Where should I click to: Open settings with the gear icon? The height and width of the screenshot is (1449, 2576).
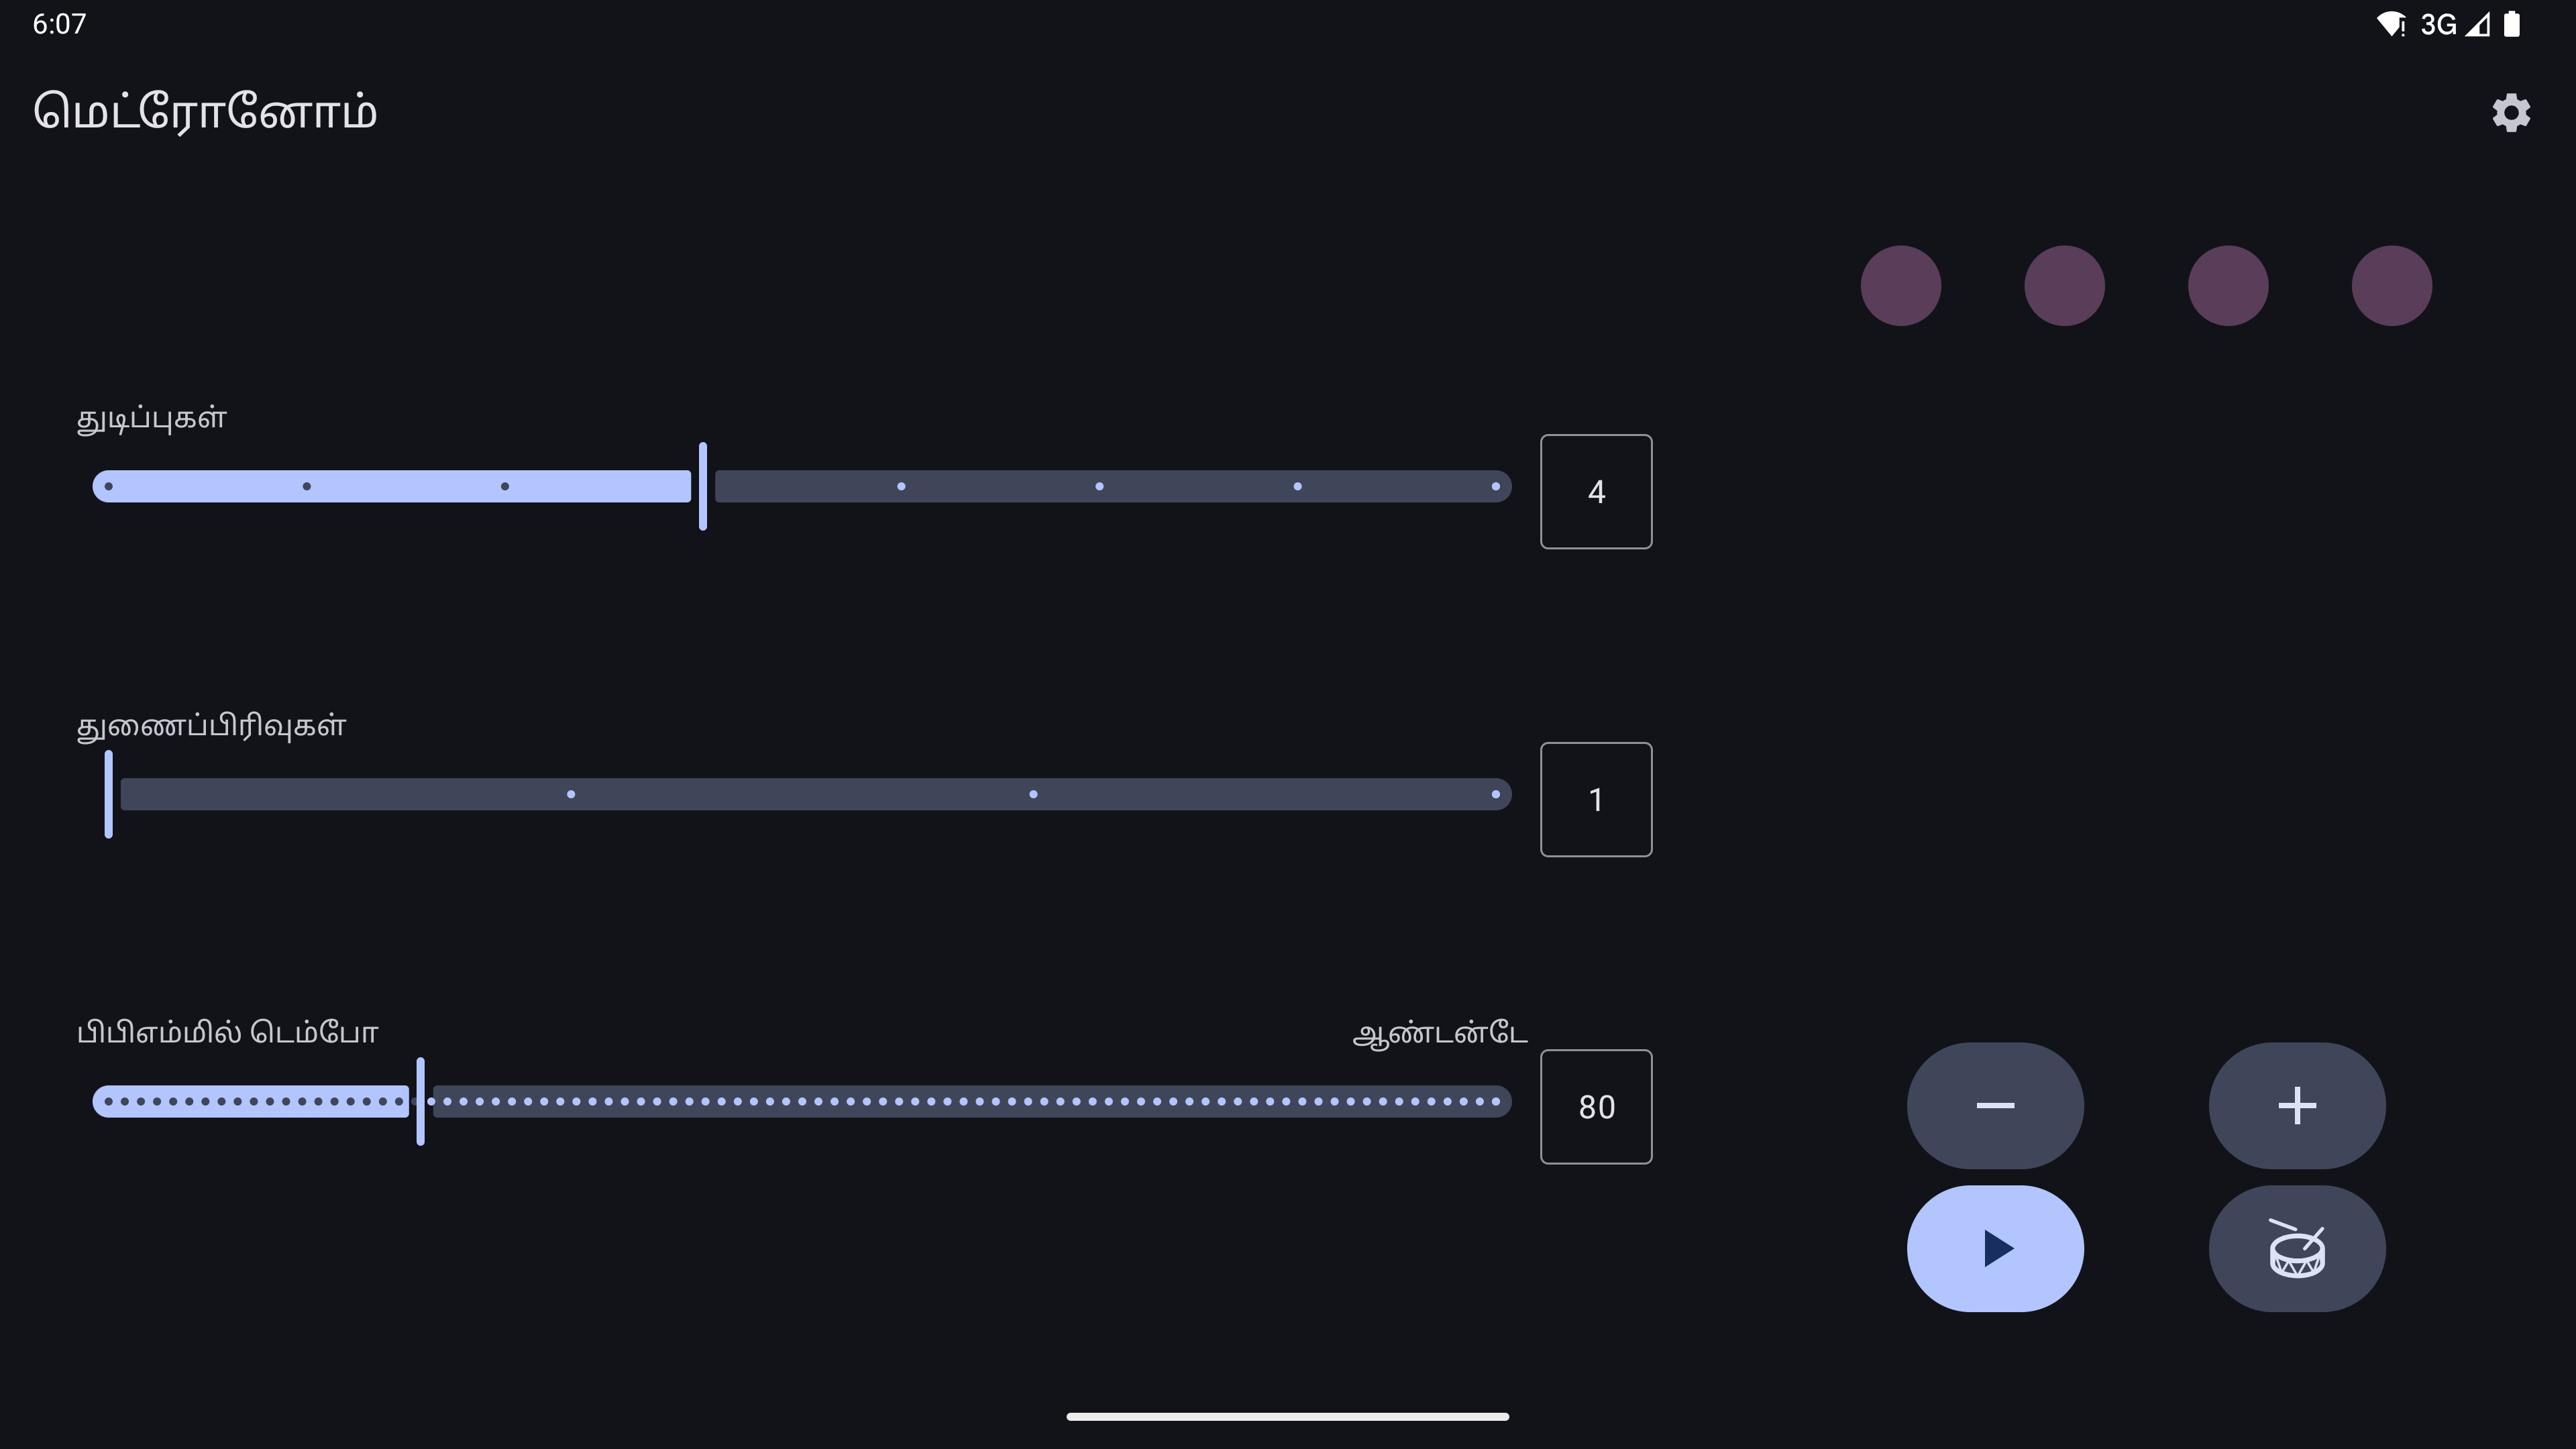(2510, 112)
